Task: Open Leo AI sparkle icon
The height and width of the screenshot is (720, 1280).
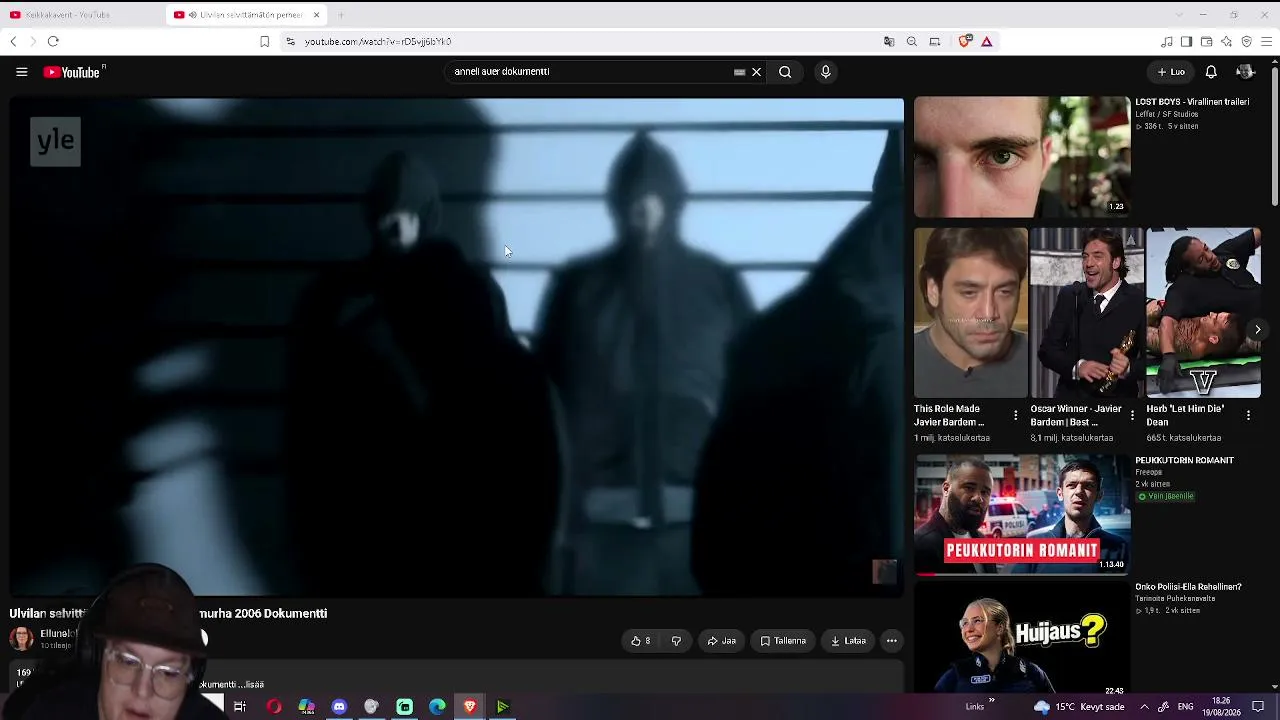Action: (x=1226, y=41)
